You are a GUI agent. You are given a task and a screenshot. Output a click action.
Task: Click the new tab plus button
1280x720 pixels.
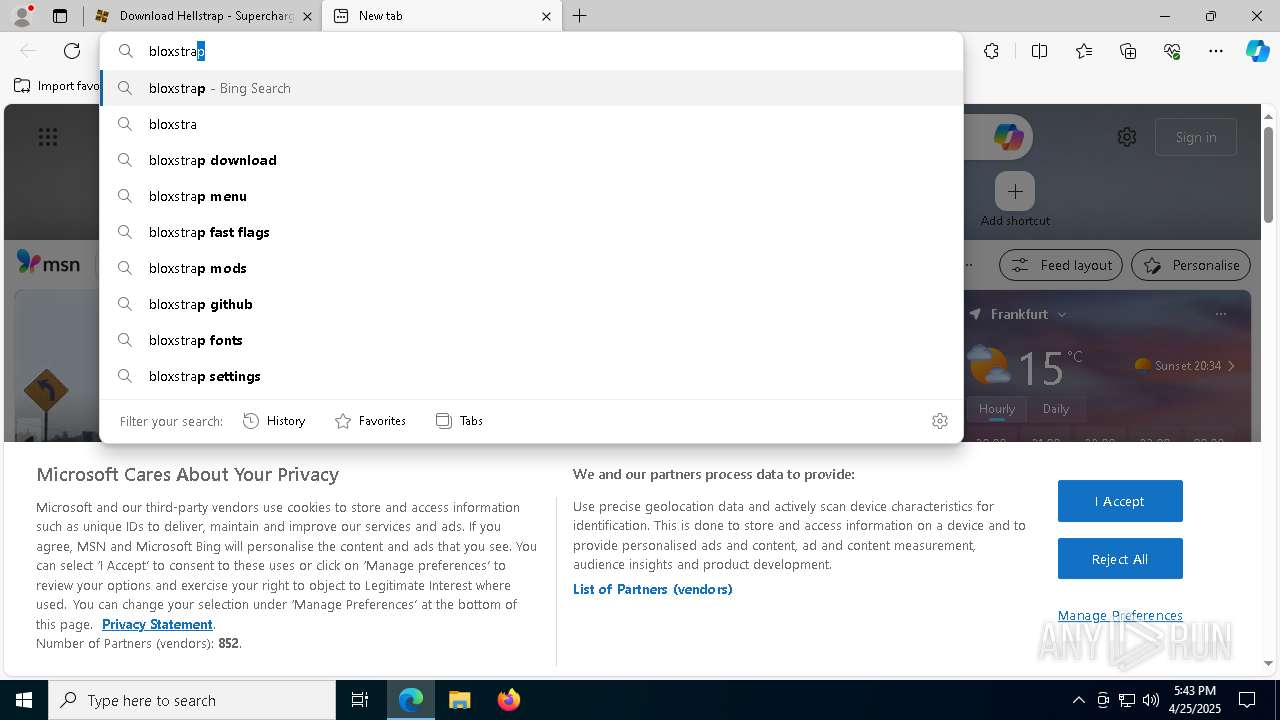pyautogui.click(x=580, y=16)
